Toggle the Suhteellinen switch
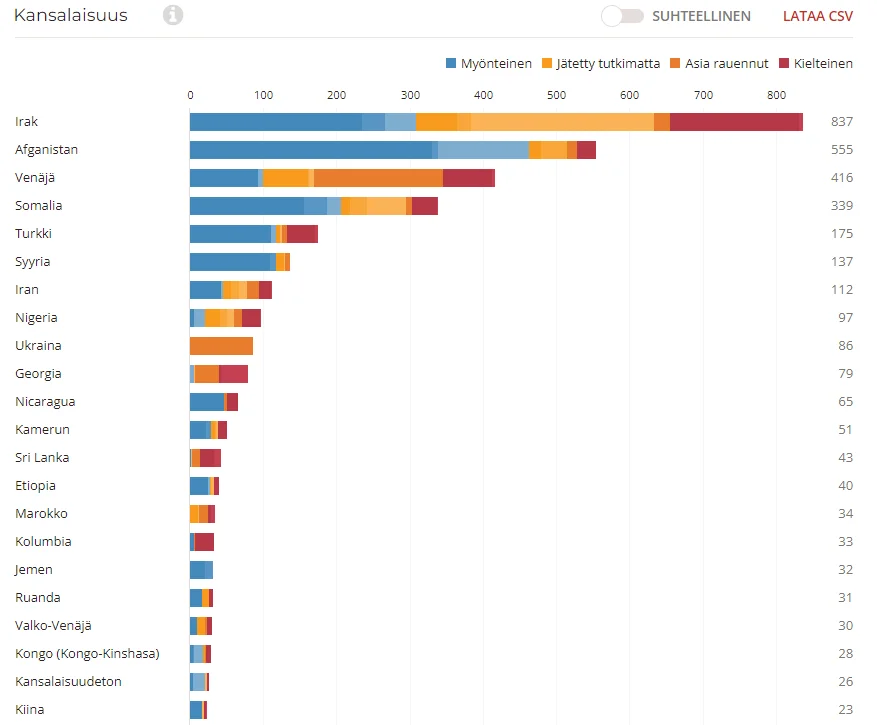 pyautogui.click(x=622, y=16)
